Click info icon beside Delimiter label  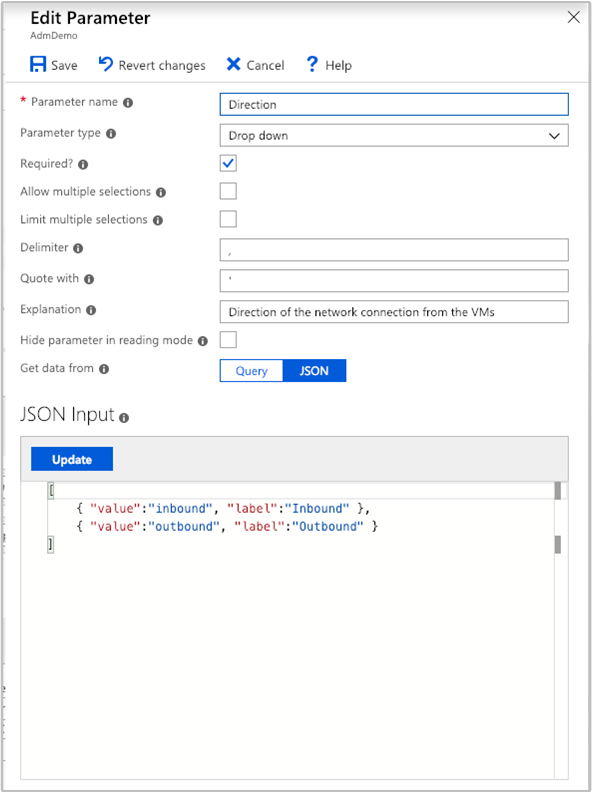tap(78, 248)
